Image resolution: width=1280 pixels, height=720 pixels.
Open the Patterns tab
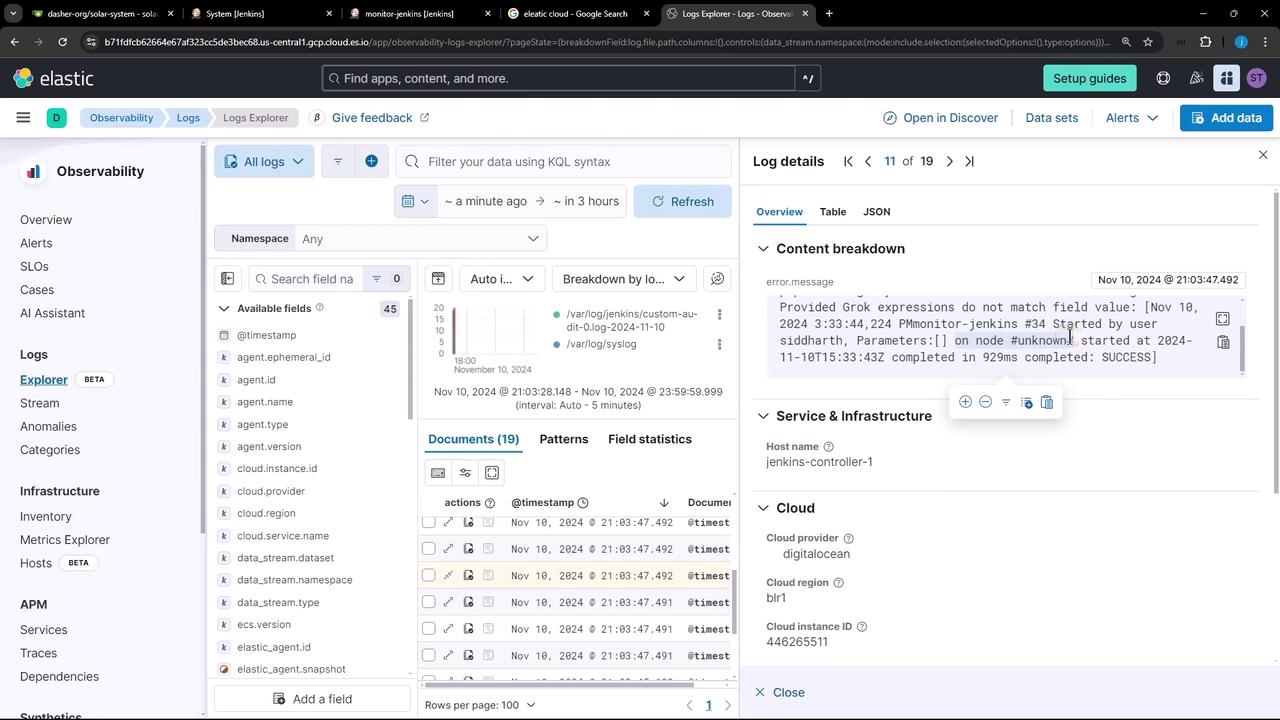pos(563,439)
